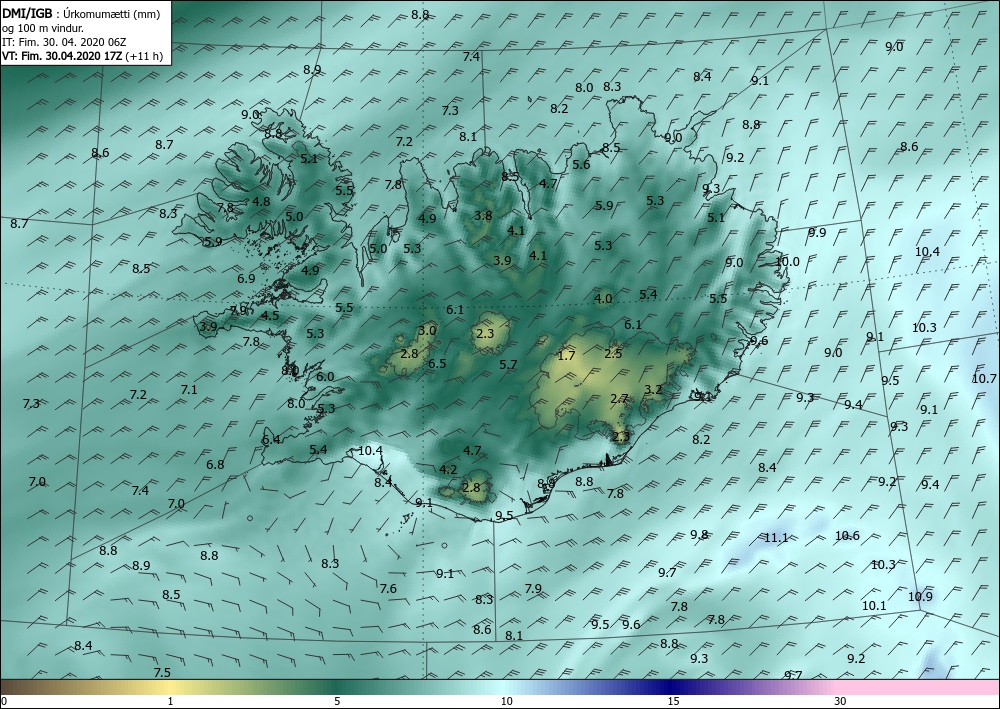The height and width of the screenshot is (709, 1000).
Task: Click the 'IT: Fim. 30. 04. 2020 06Z' line
Action: [64, 42]
